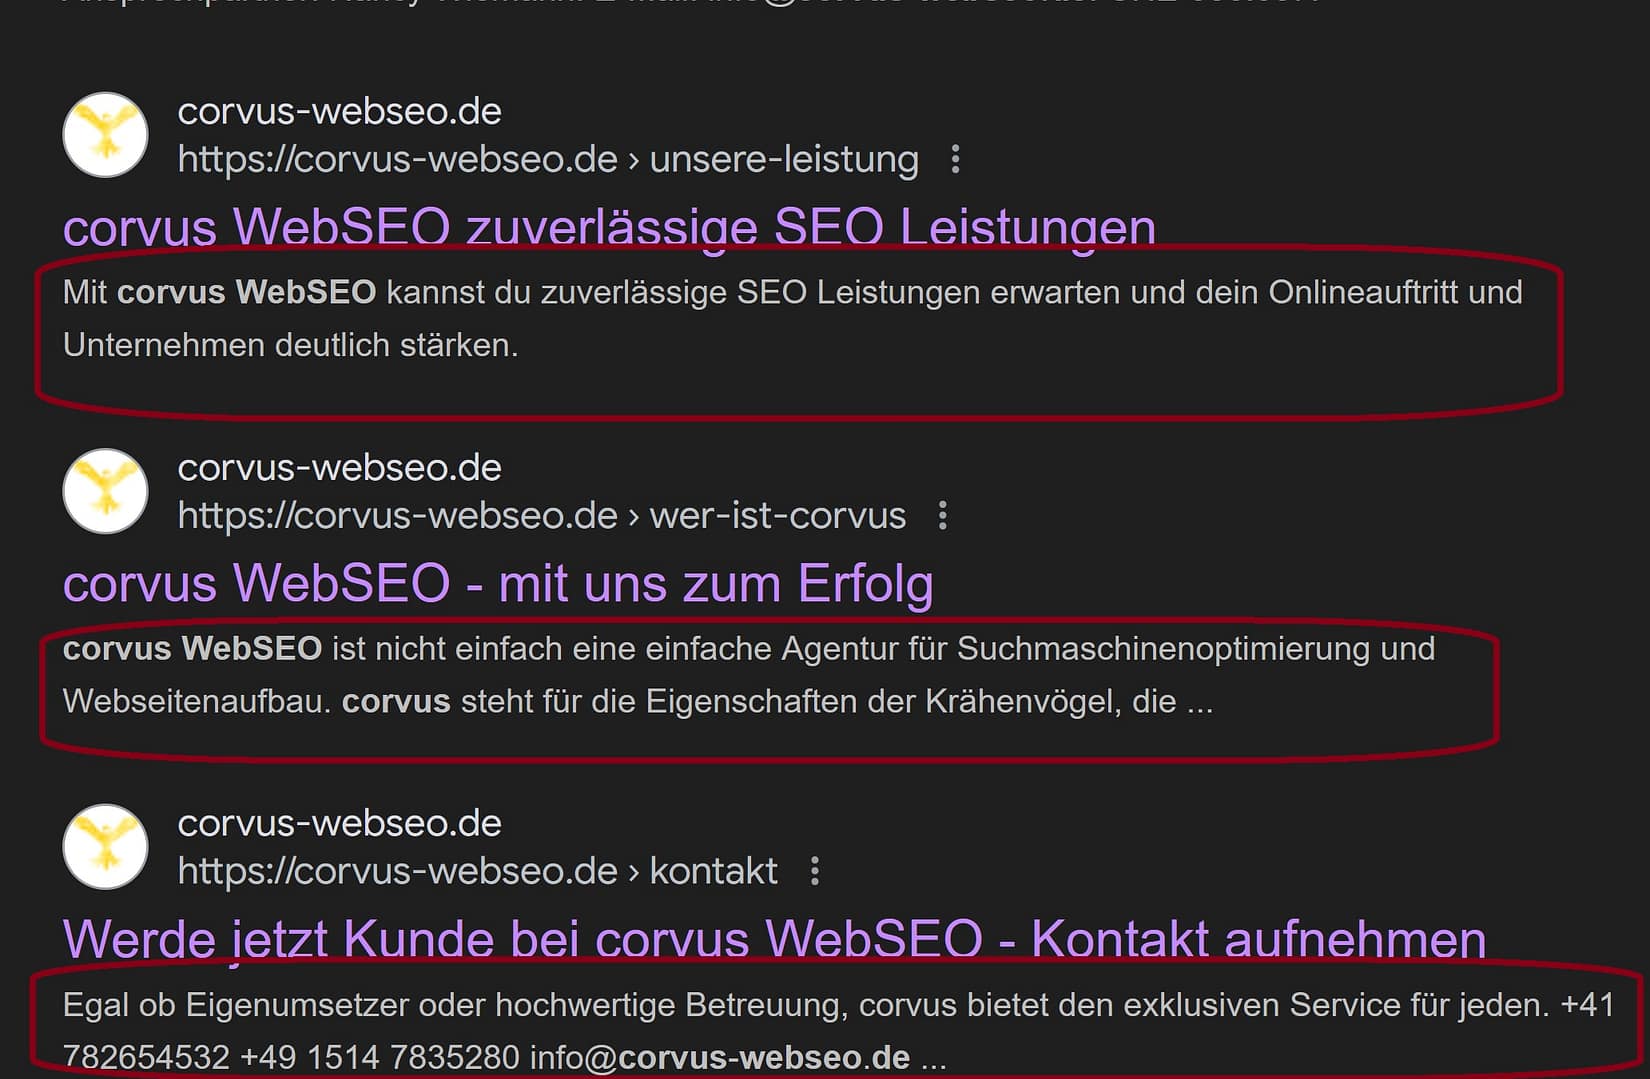Click the URL ending in unsere-leistung
This screenshot has height=1079, width=1650.
(548, 159)
